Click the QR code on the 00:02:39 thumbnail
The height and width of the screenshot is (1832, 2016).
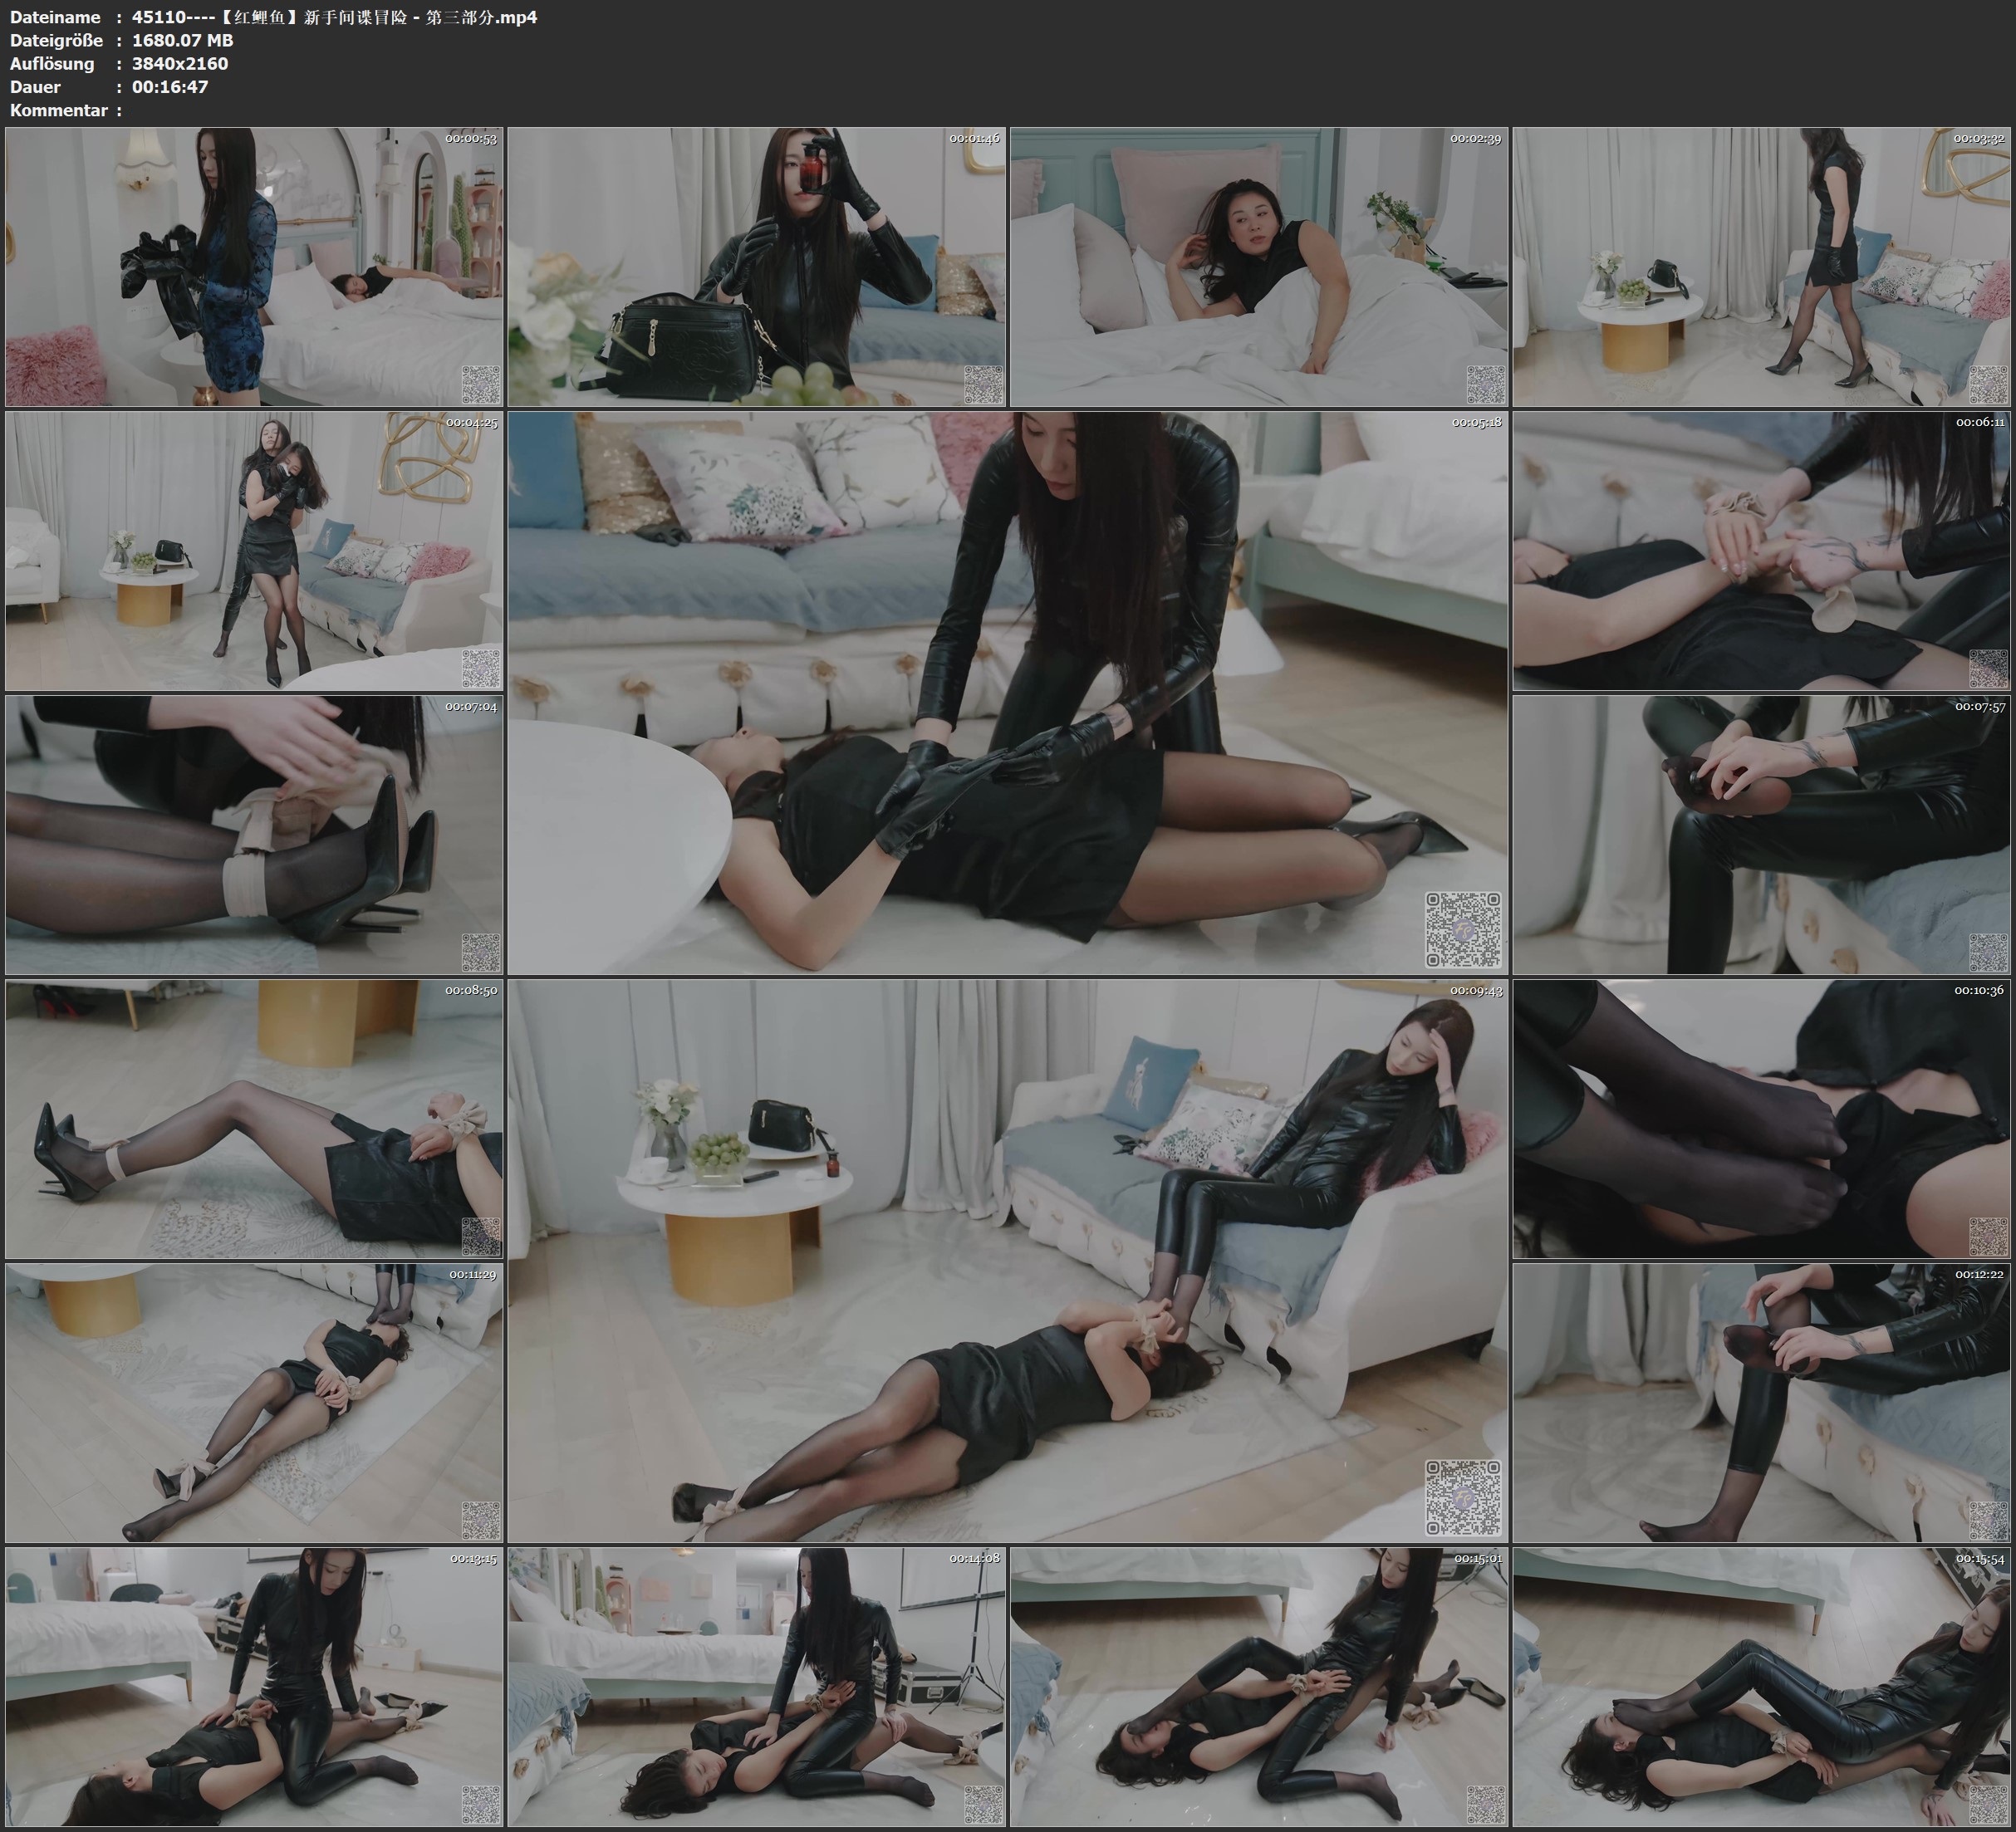(1485, 385)
